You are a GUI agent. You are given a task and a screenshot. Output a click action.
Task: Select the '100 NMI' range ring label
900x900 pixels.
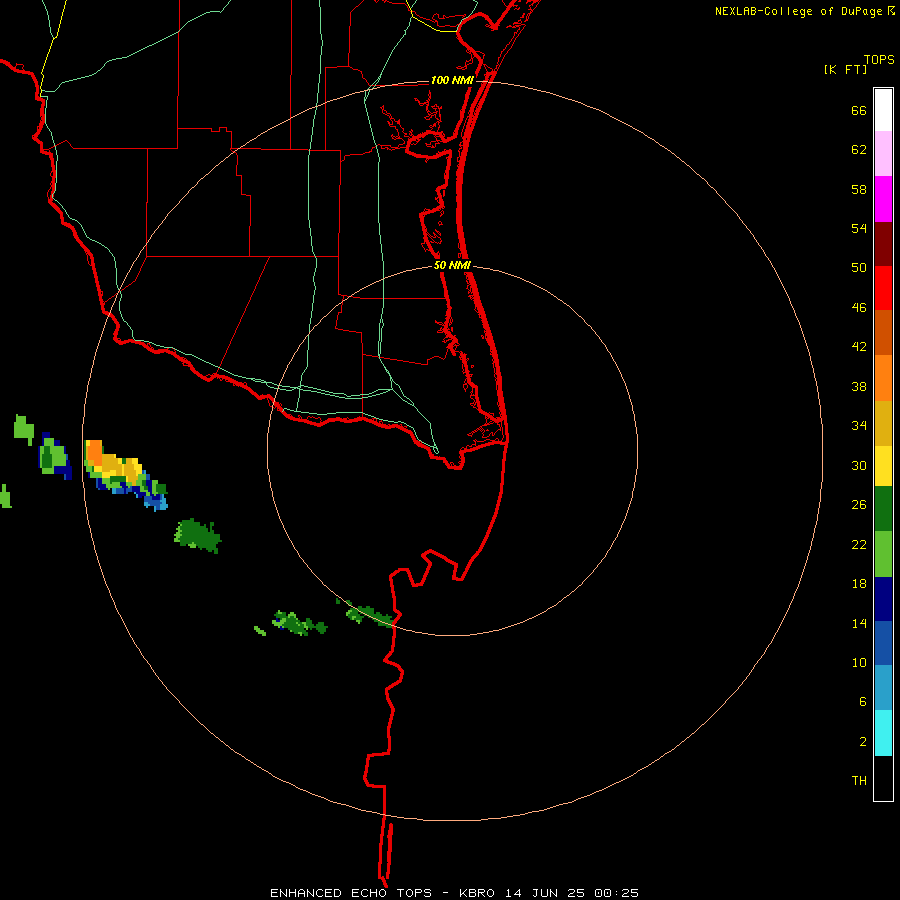pos(452,80)
